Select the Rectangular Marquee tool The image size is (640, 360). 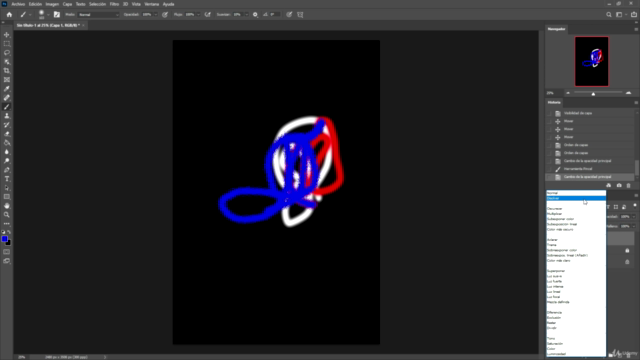click(7, 44)
